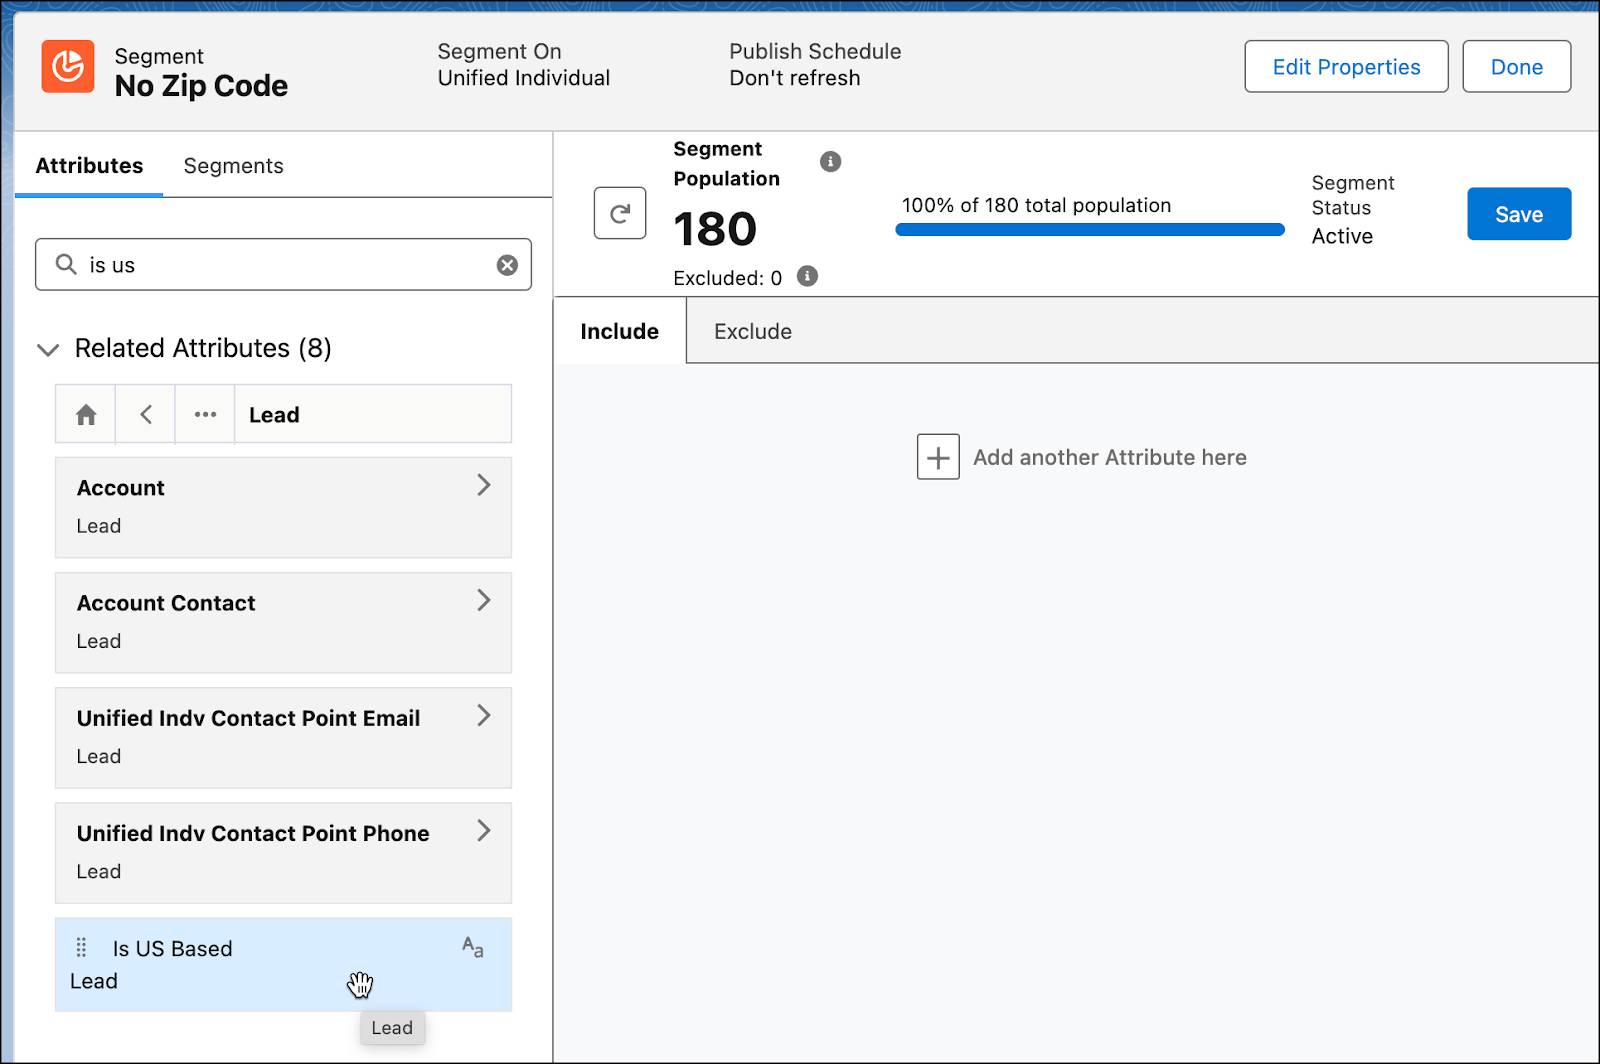Click the orange Segment logo icon
The height and width of the screenshot is (1064, 1600).
(68, 67)
